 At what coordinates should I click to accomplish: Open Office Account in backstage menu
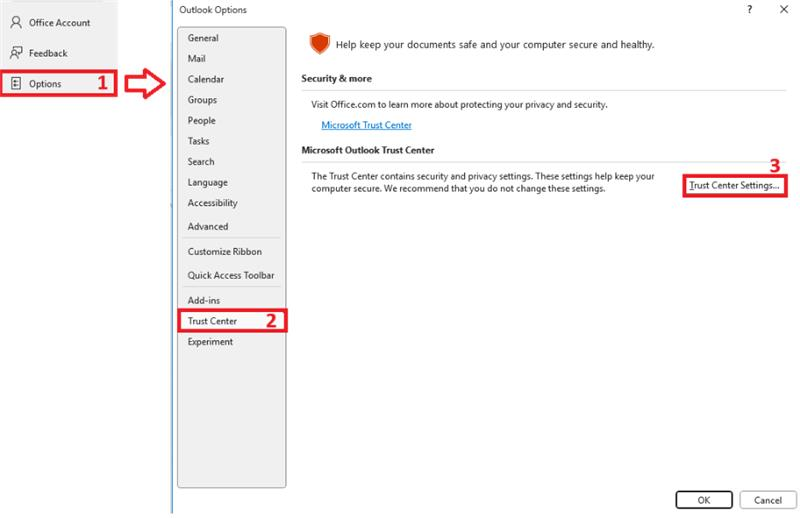tap(59, 22)
